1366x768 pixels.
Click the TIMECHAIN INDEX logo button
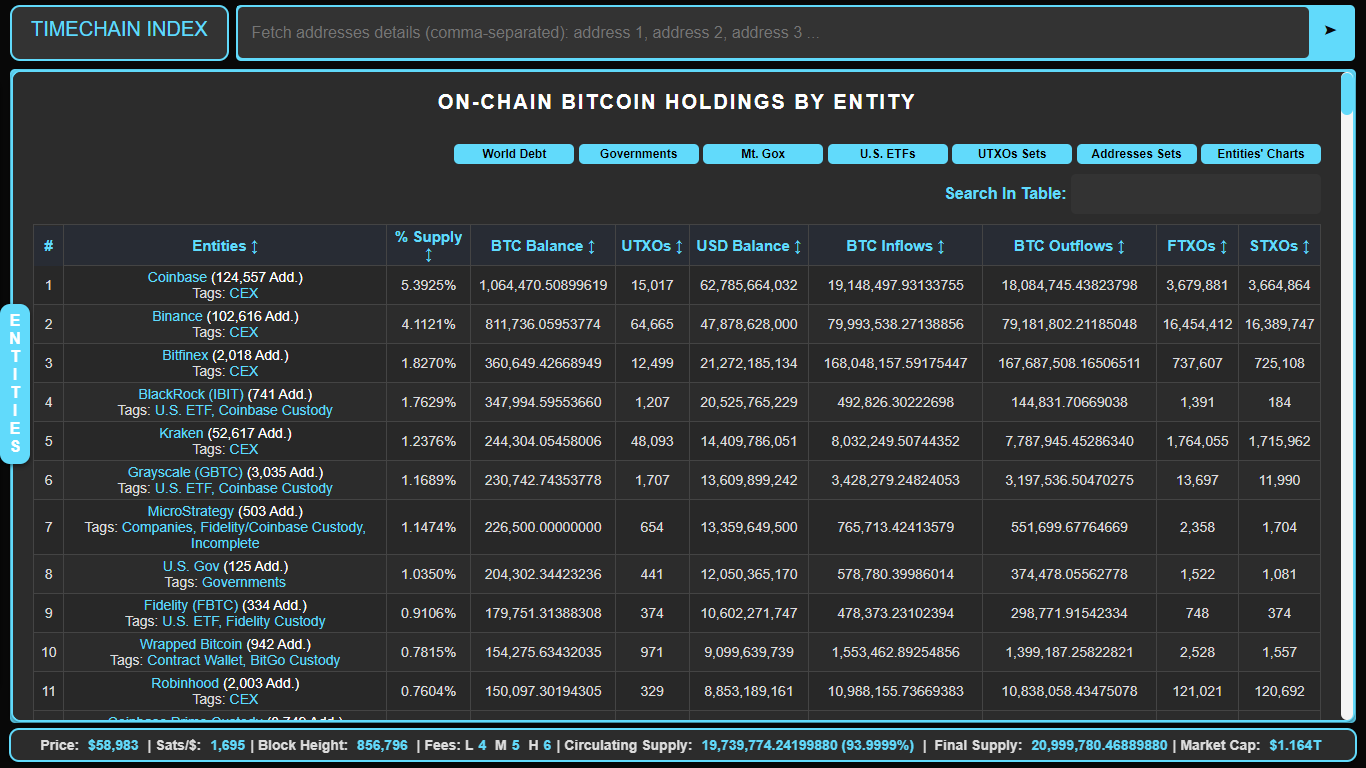pyautogui.click(x=119, y=30)
